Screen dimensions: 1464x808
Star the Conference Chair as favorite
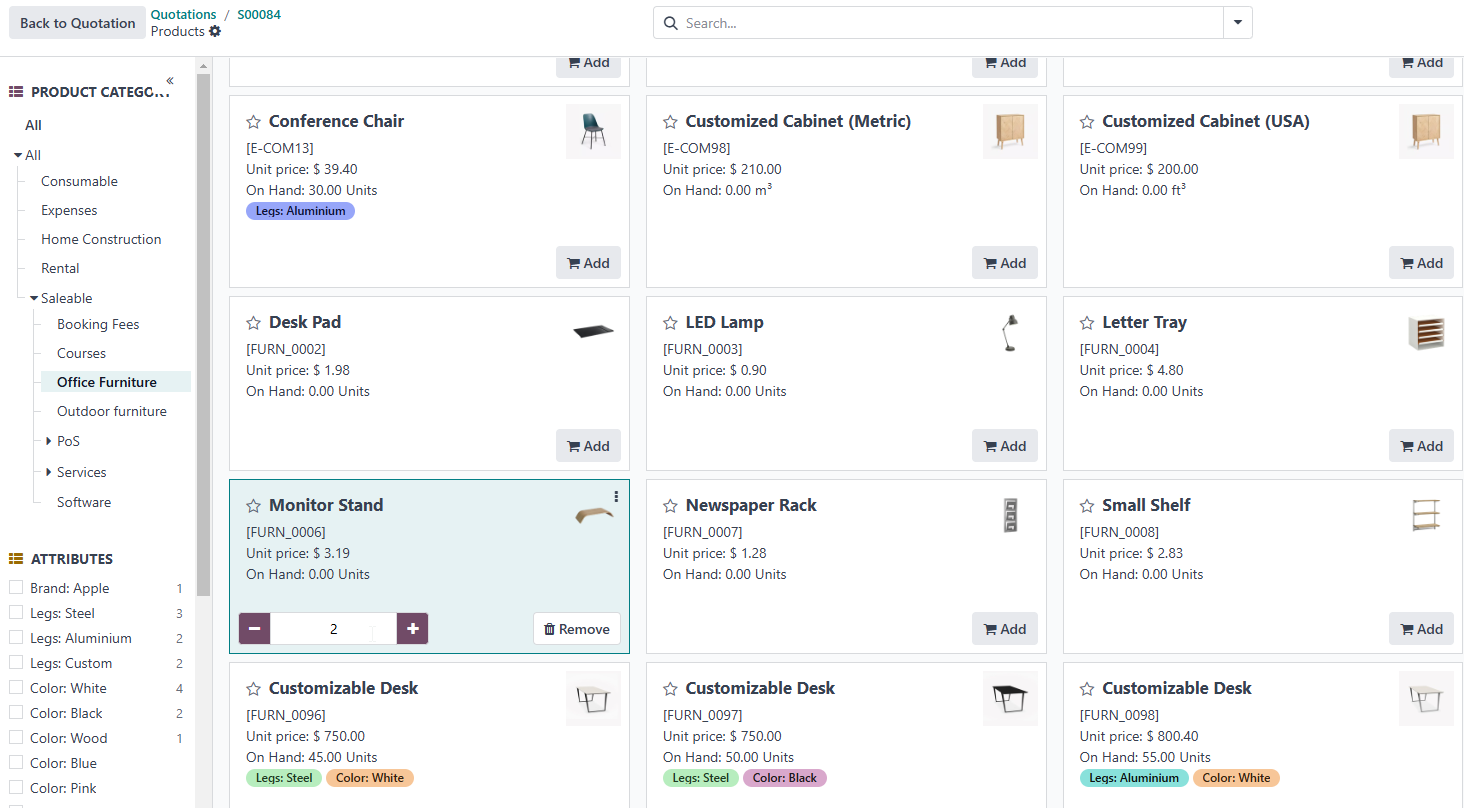point(253,122)
